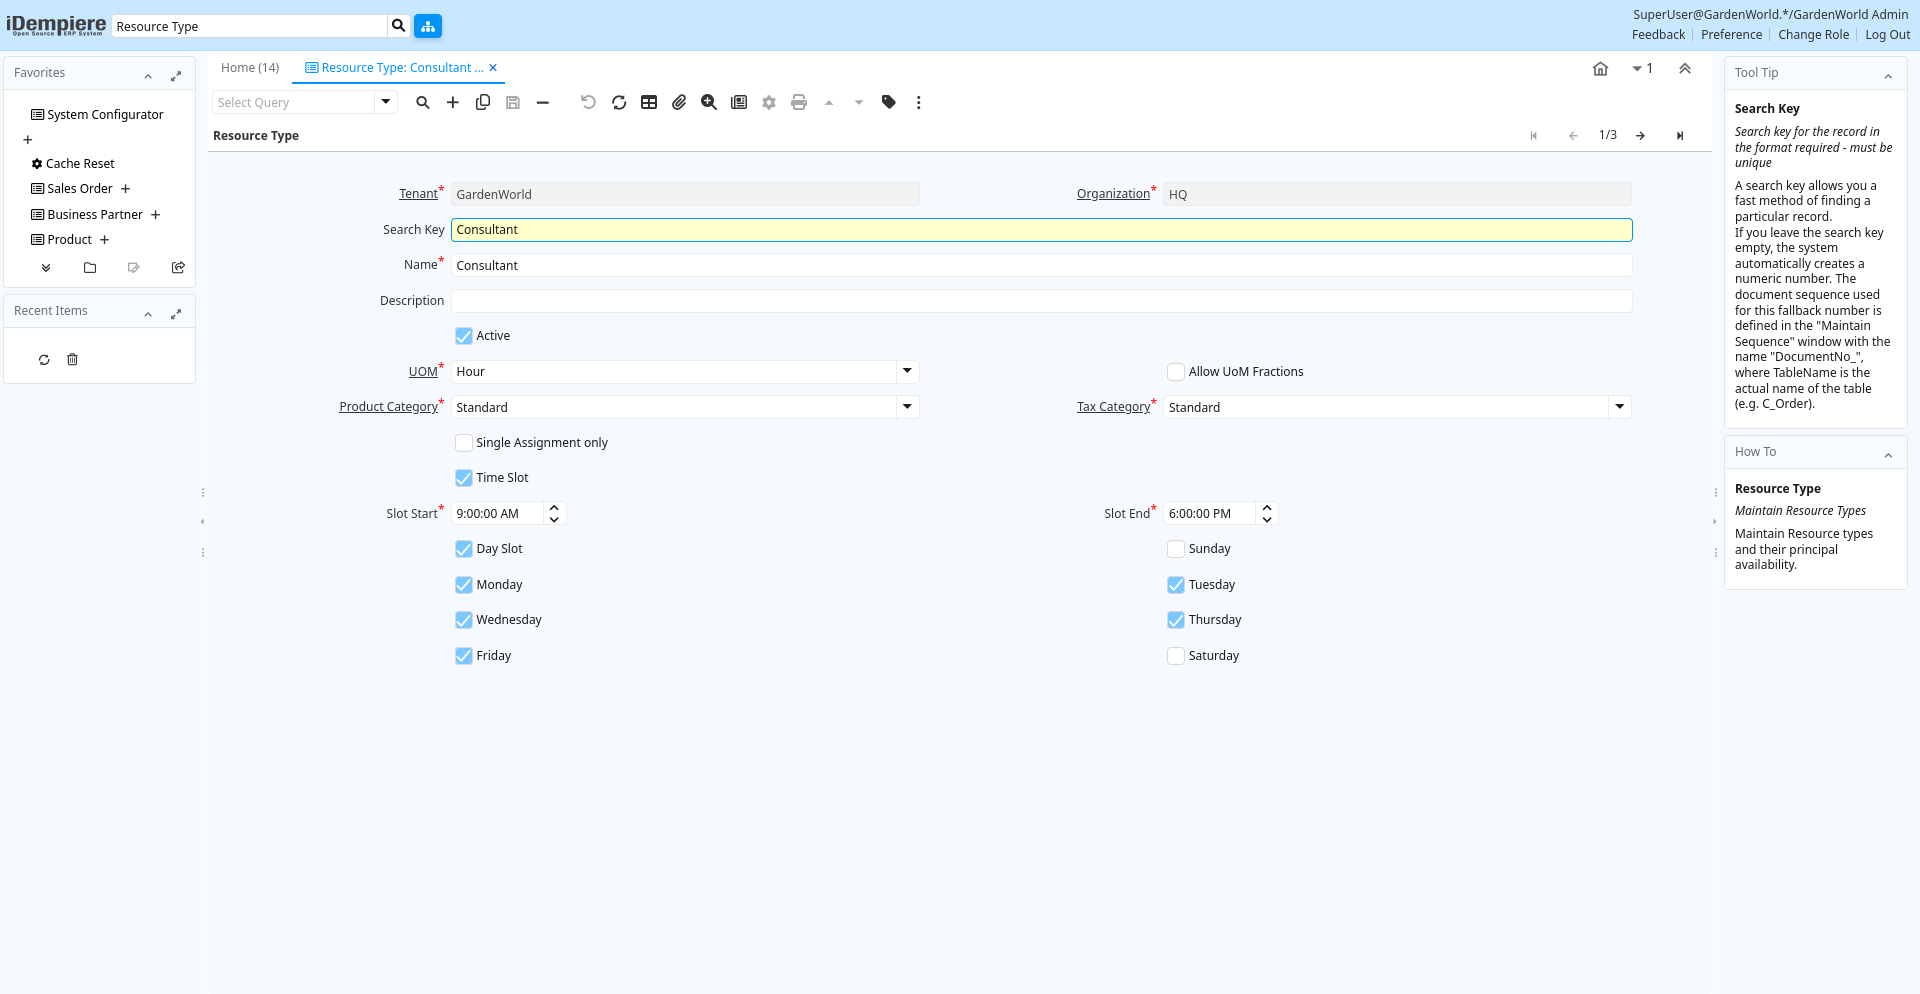Viewport: 1920px width, 994px height.
Task: Check the Saturday checkbox
Action: click(1176, 656)
